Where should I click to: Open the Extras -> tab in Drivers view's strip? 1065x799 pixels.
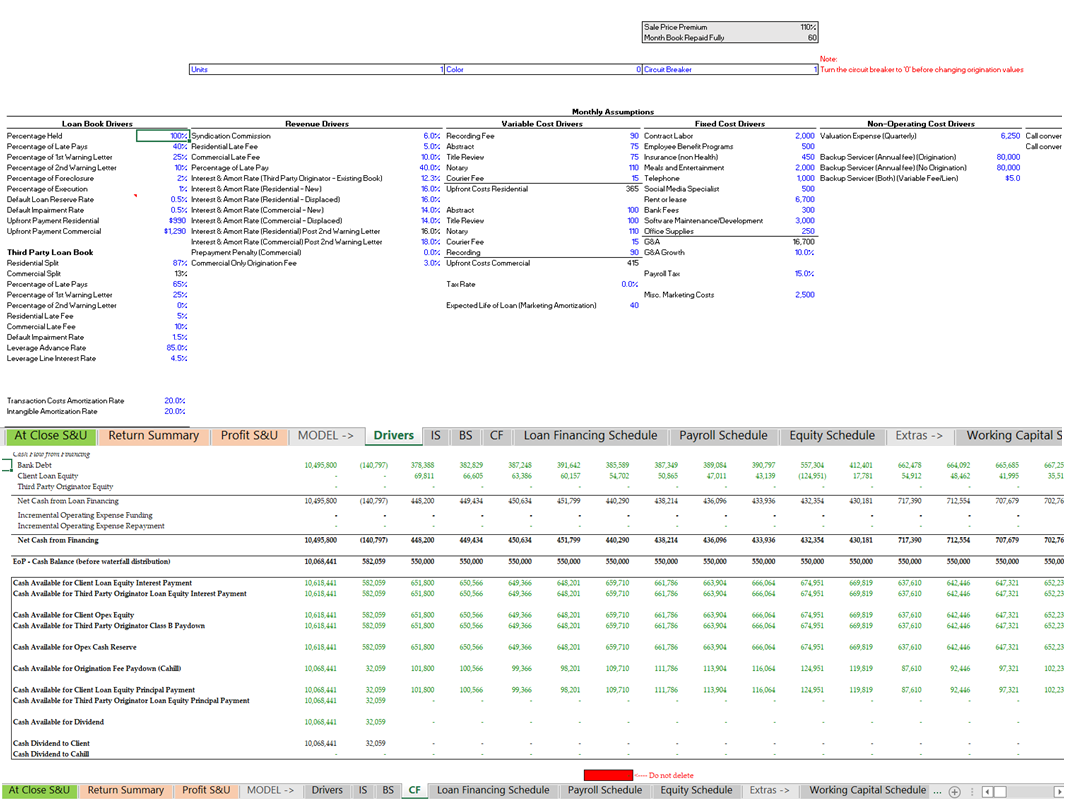919,436
